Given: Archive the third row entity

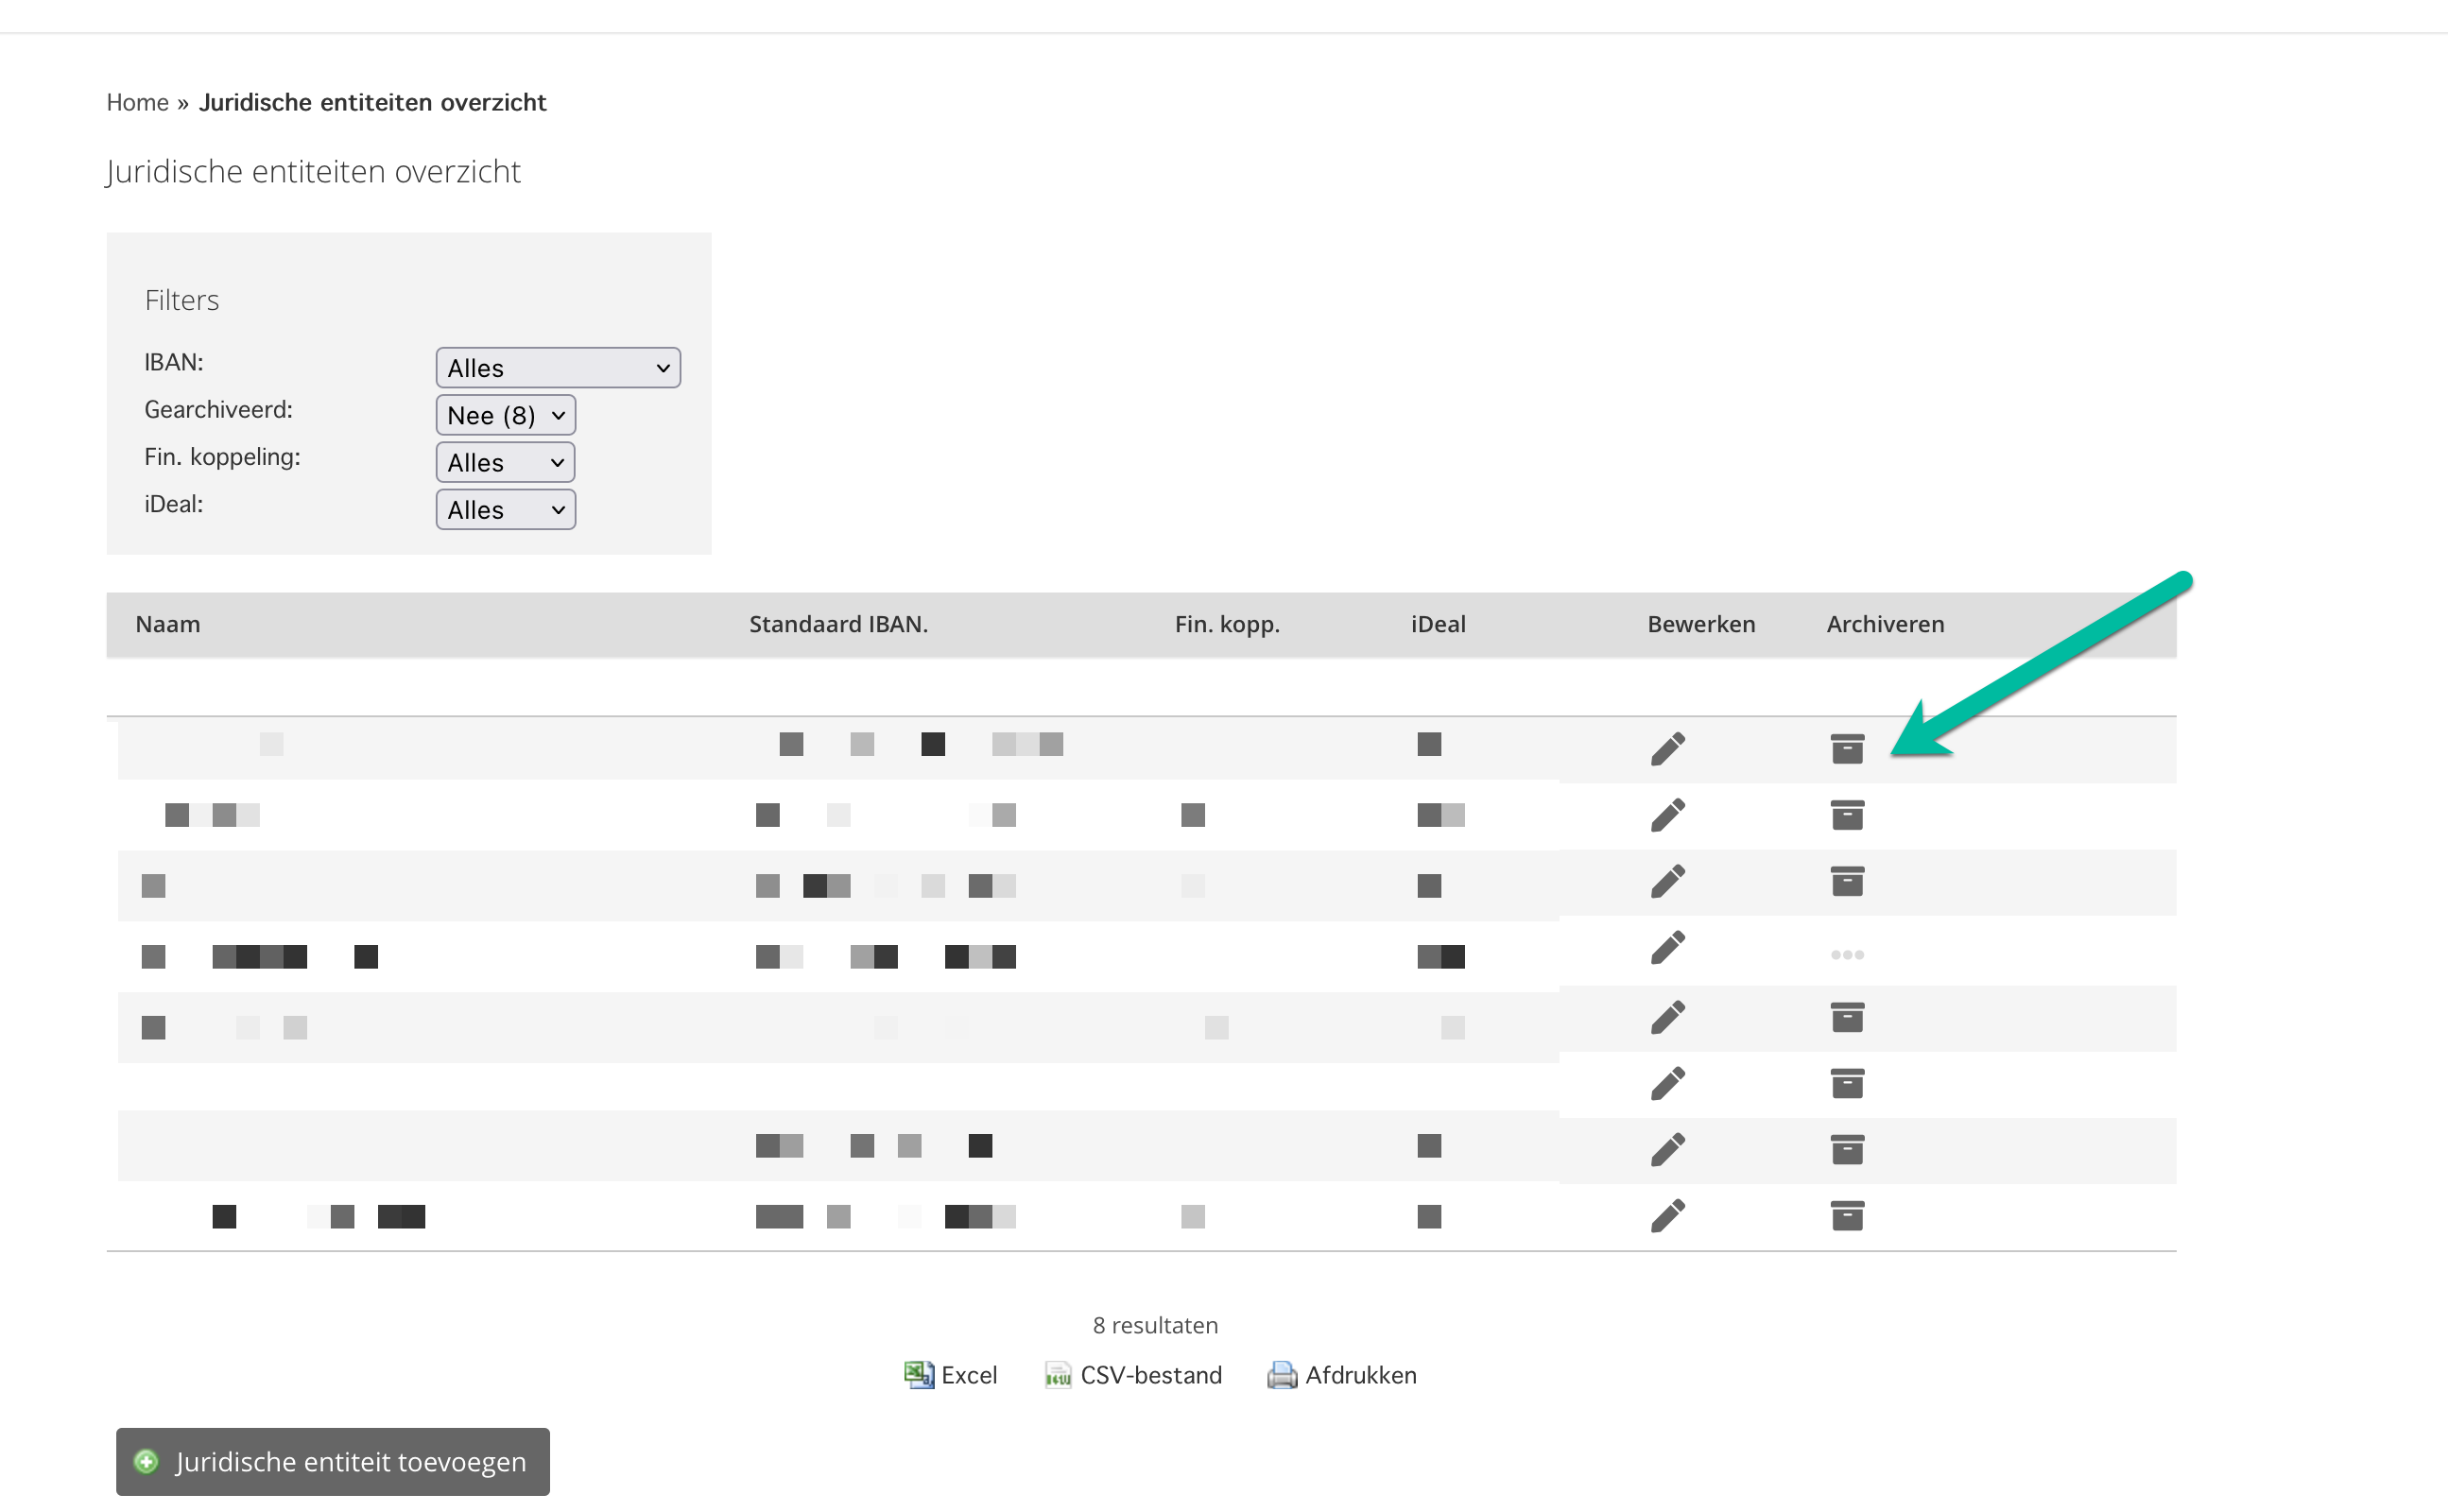Looking at the screenshot, I should tap(1846, 881).
